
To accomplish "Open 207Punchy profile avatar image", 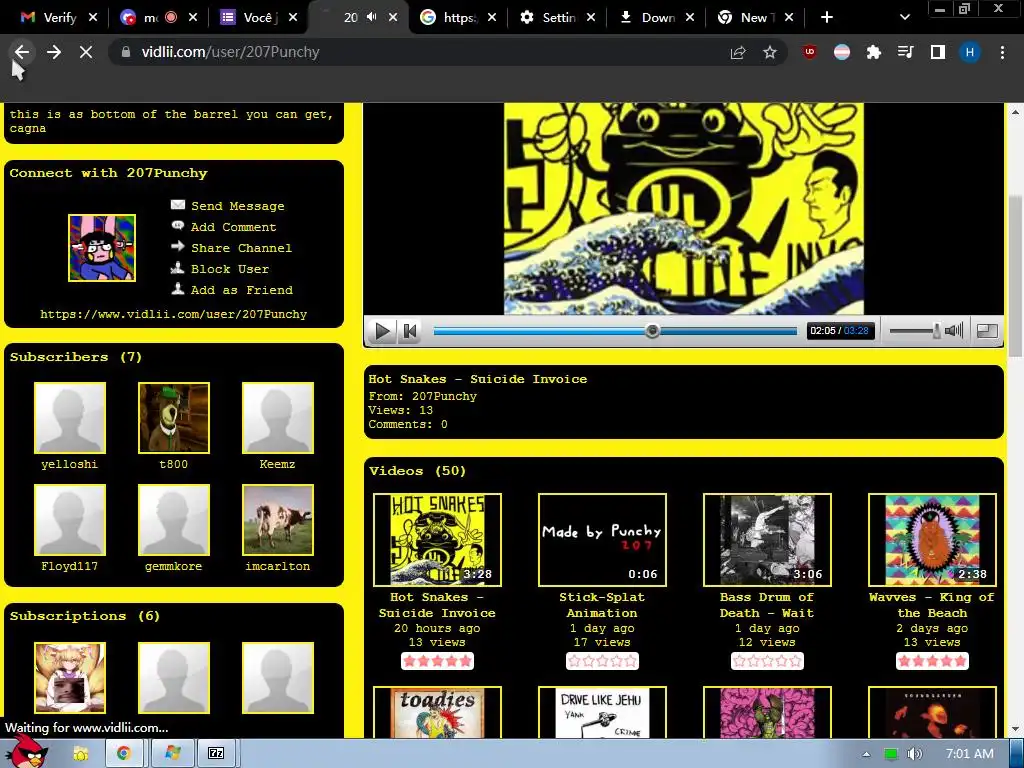I will pos(102,248).
